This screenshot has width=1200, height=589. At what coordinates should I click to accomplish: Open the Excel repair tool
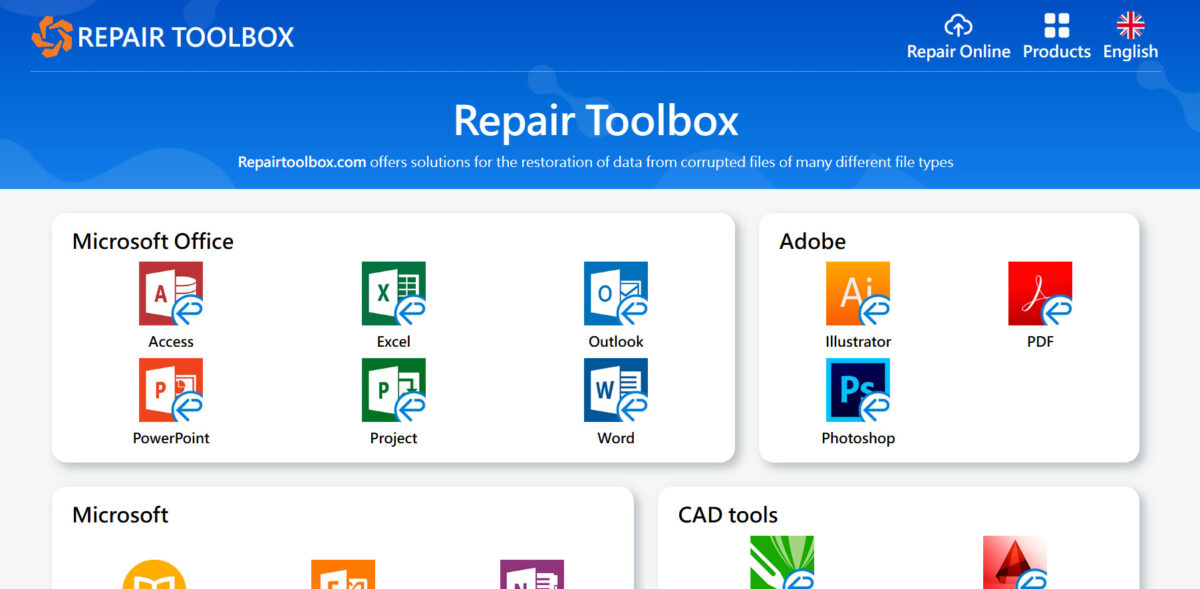coord(393,295)
